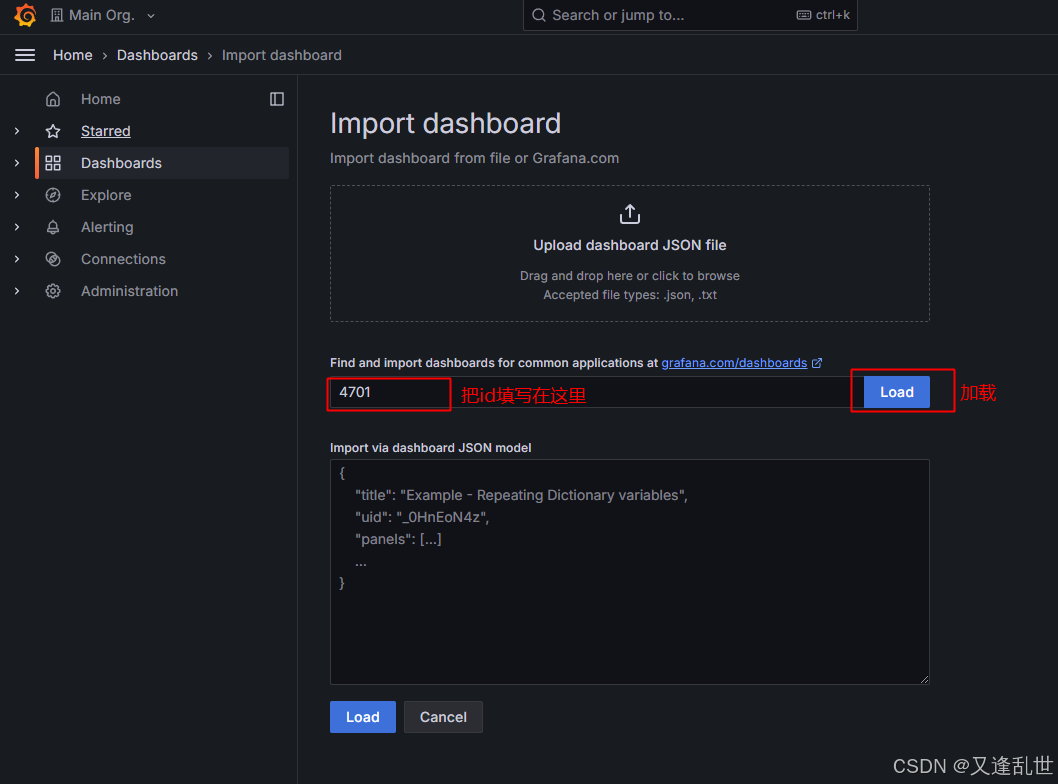Image resolution: width=1058 pixels, height=784 pixels.
Task: Click Upload dashboard JSON file text
Action: (x=630, y=246)
